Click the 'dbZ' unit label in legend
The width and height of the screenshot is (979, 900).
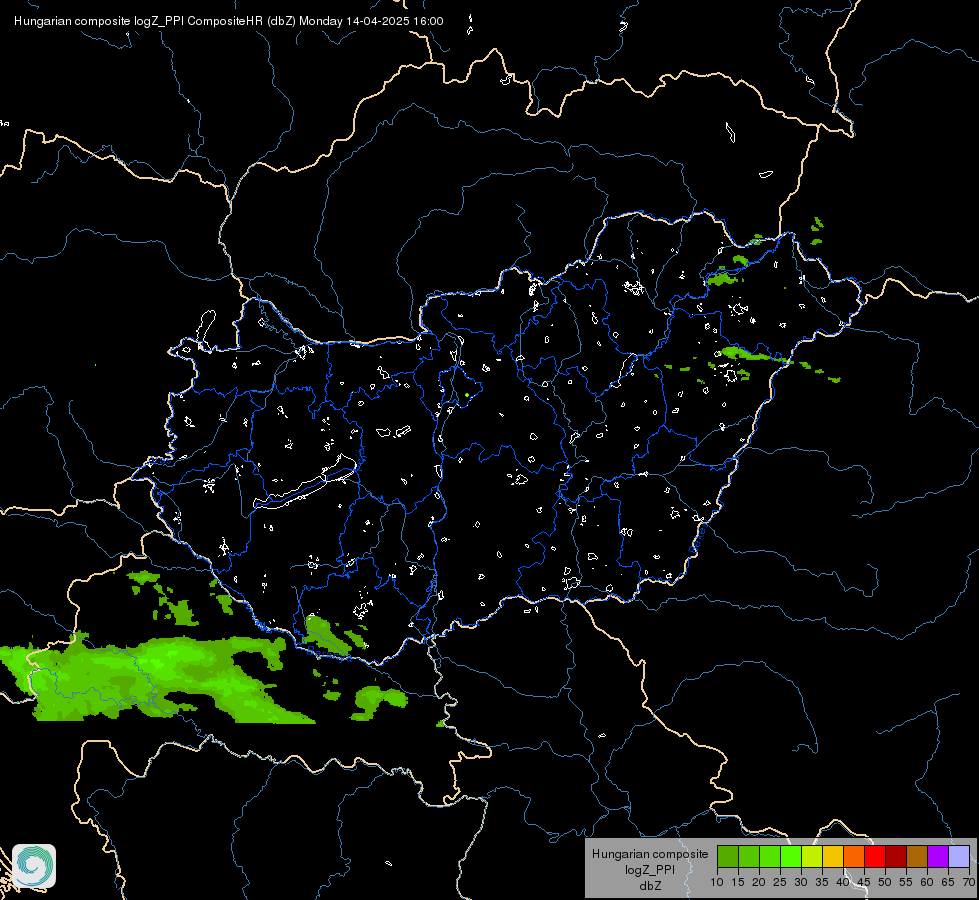pyautogui.click(x=650, y=885)
